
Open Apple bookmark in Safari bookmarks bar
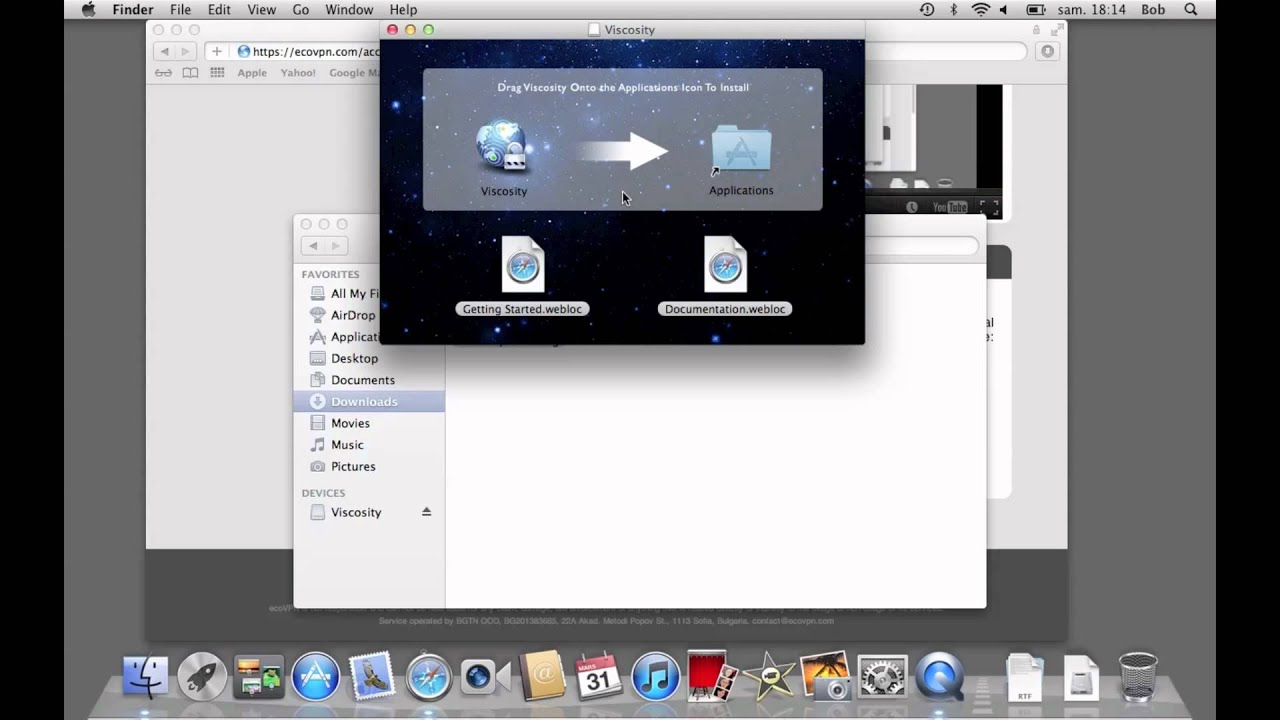(252, 73)
